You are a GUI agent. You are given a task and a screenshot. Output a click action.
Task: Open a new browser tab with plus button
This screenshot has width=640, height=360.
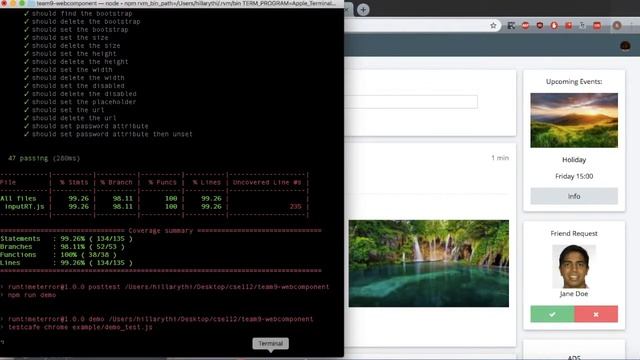pos(363,9)
